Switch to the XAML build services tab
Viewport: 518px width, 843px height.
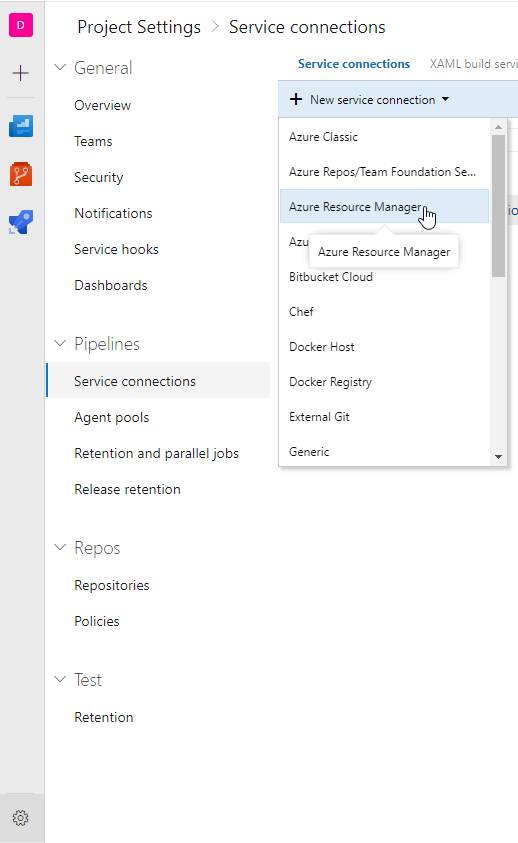[473, 64]
